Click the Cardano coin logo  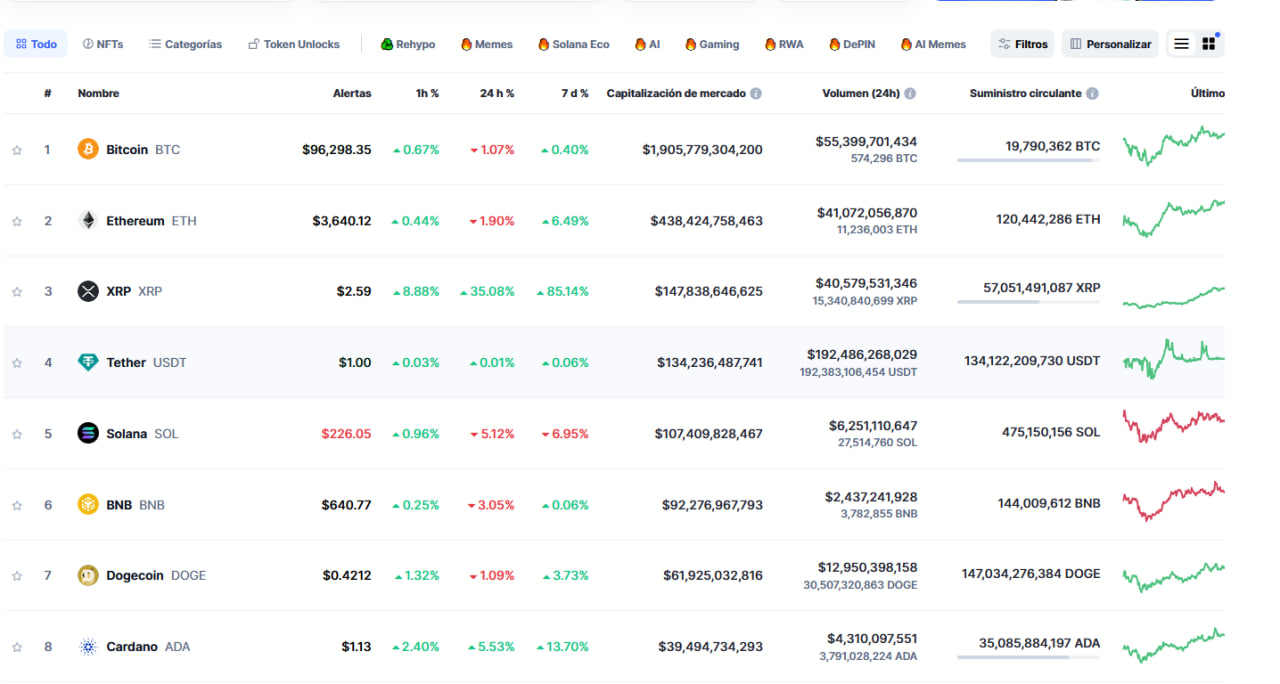(x=88, y=646)
